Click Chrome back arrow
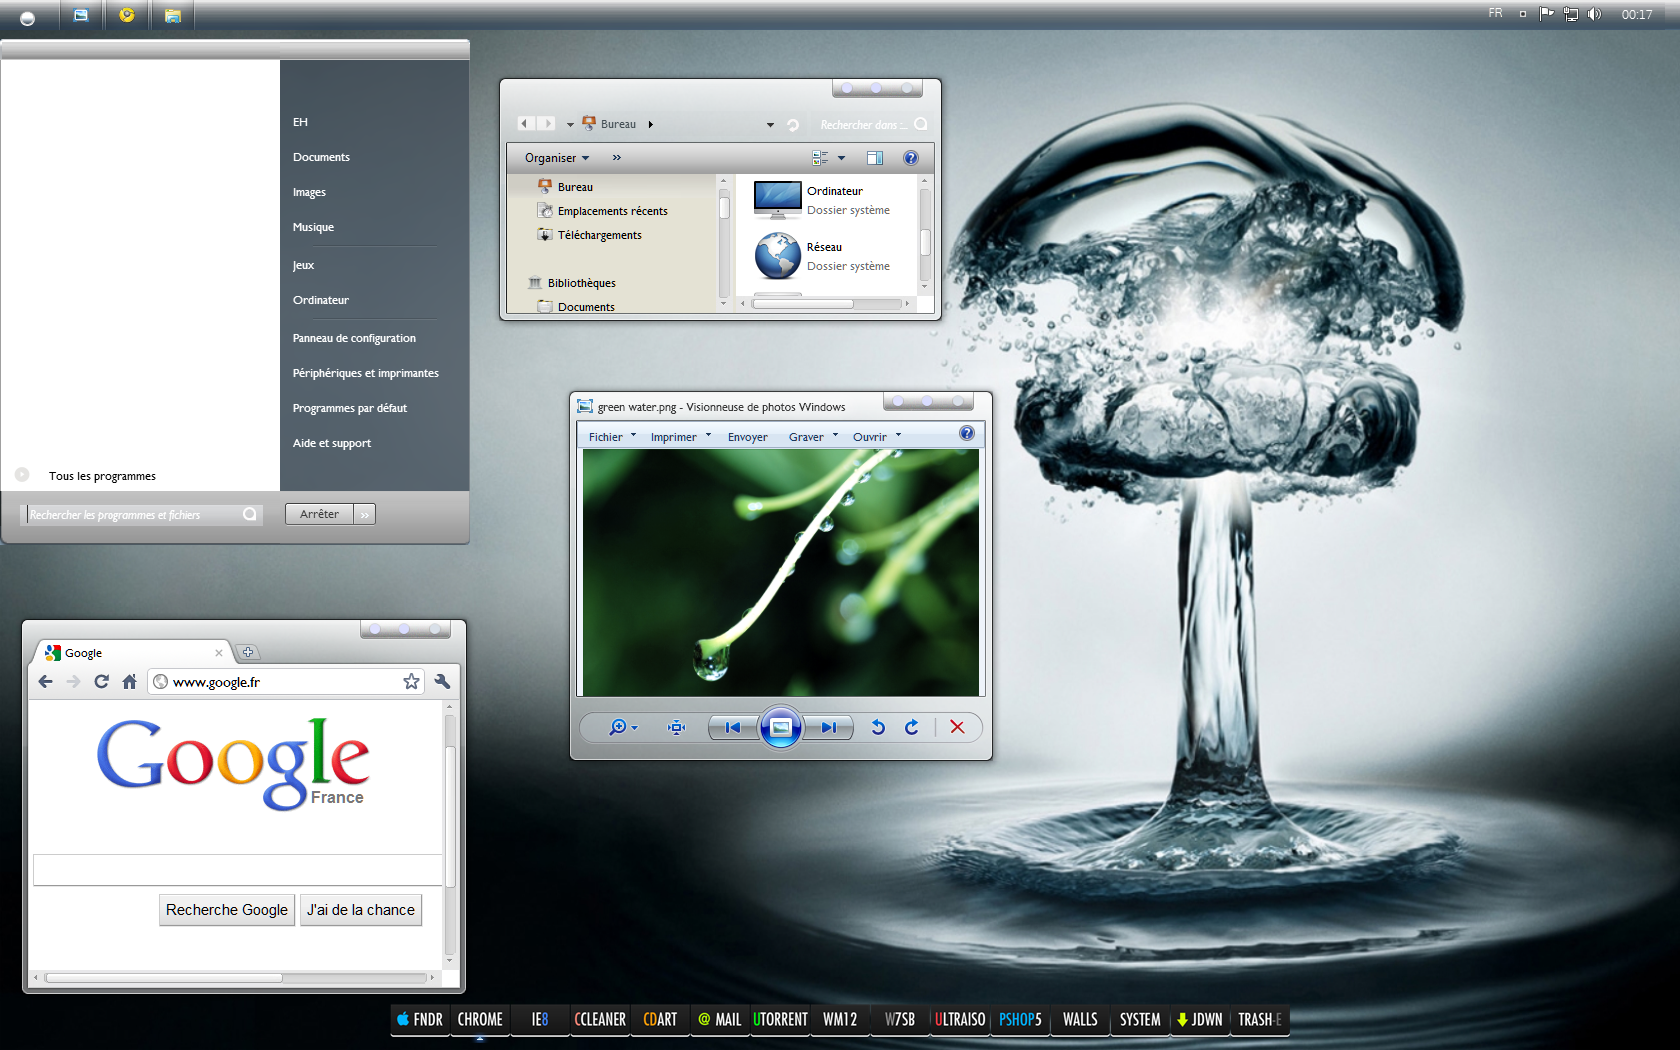The height and width of the screenshot is (1050, 1680). tap(45, 682)
